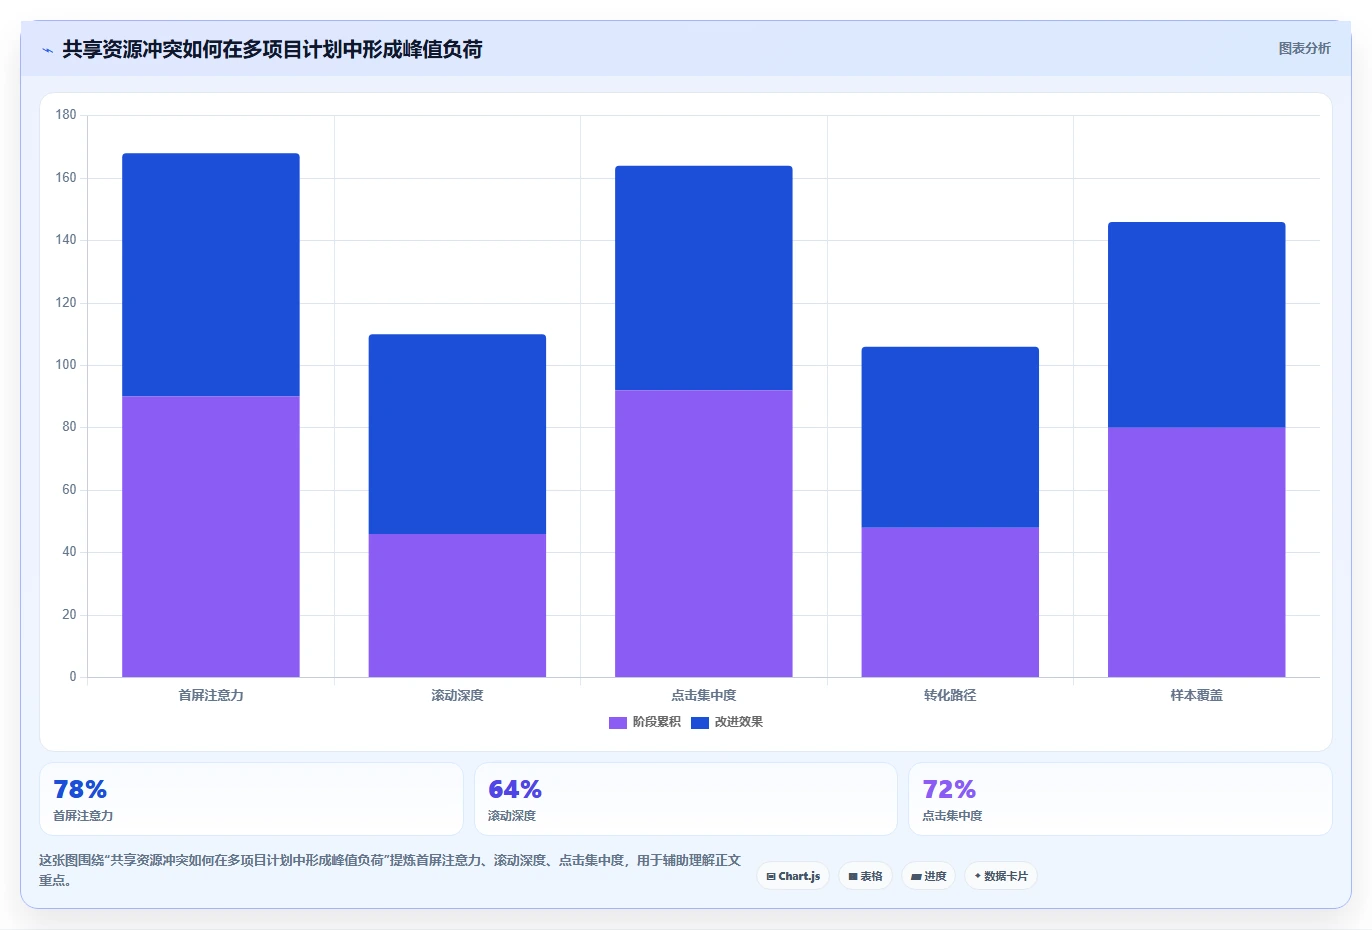This screenshot has height=930, width=1372.
Task: Click the 转化路径 x-axis label
Action: click(950, 695)
